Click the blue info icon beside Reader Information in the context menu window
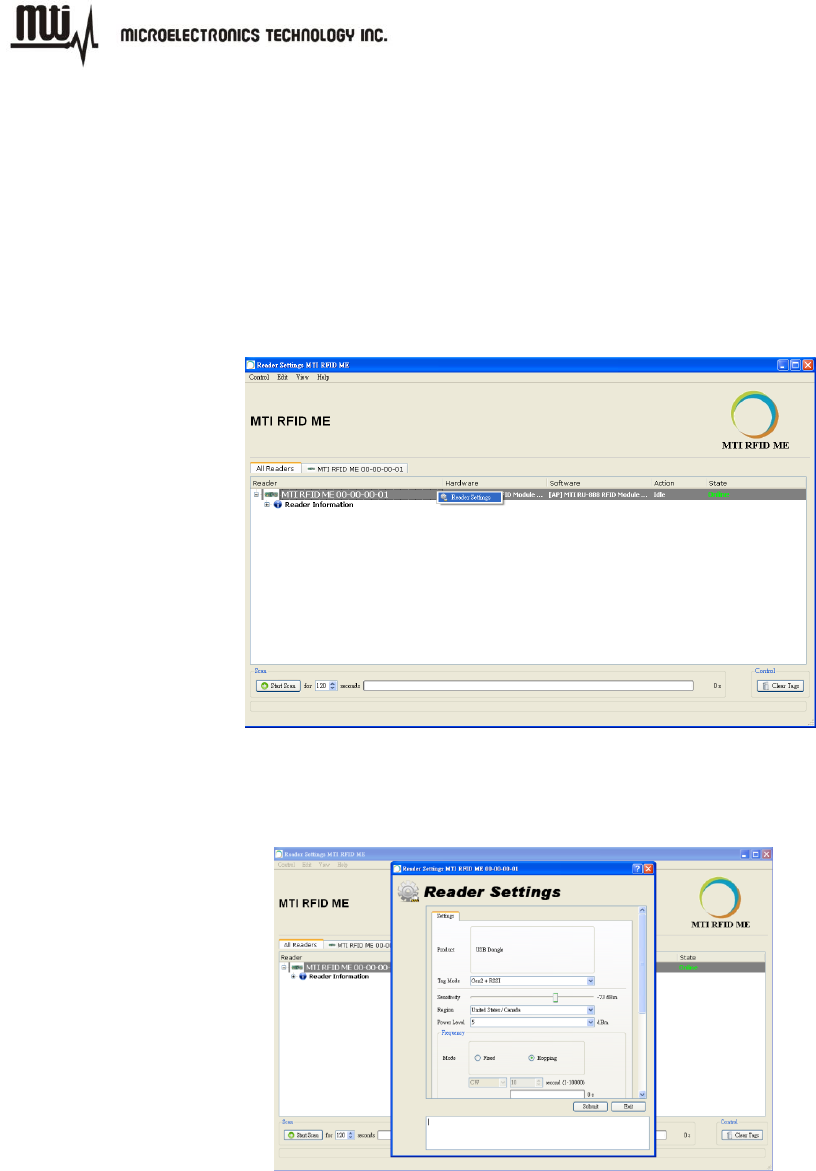Image resolution: width=816 pixels, height=1171 pixels. coord(278,505)
